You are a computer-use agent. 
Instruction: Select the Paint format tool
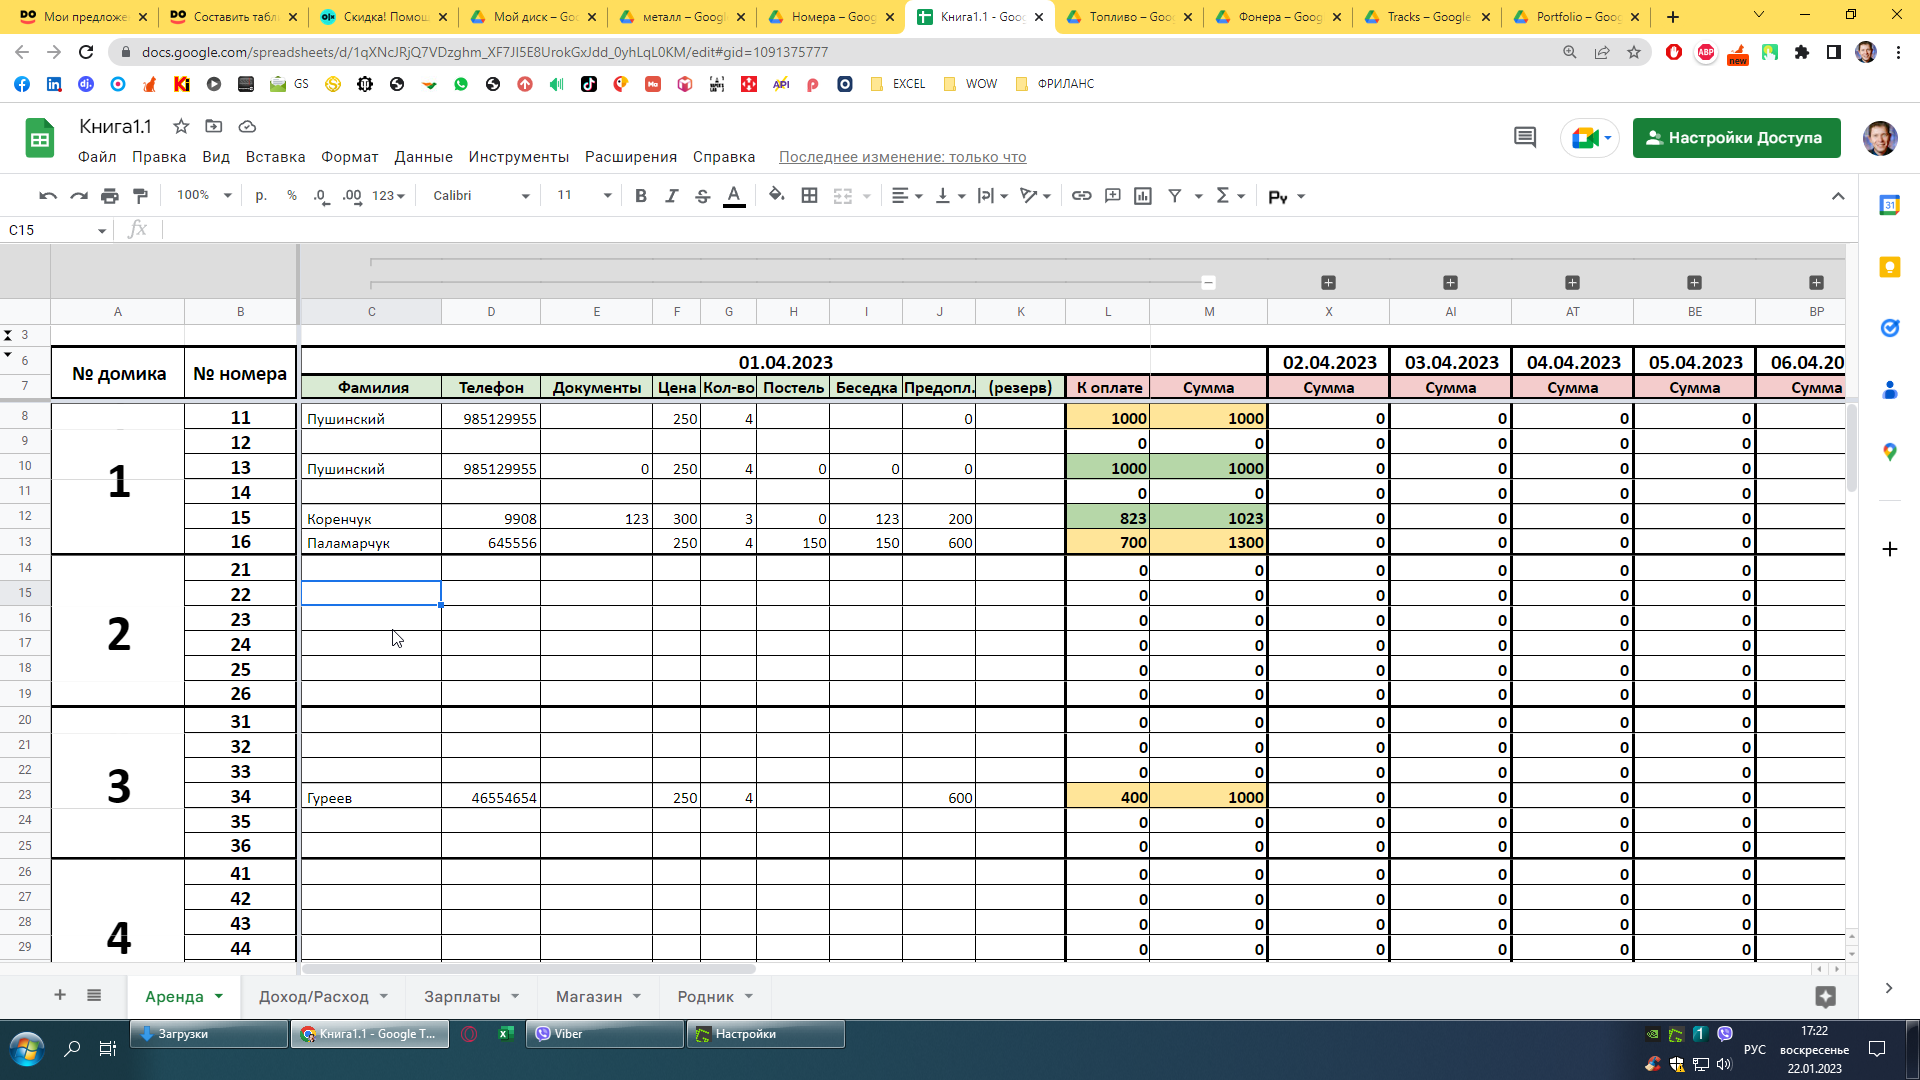pyautogui.click(x=141, y=196)
